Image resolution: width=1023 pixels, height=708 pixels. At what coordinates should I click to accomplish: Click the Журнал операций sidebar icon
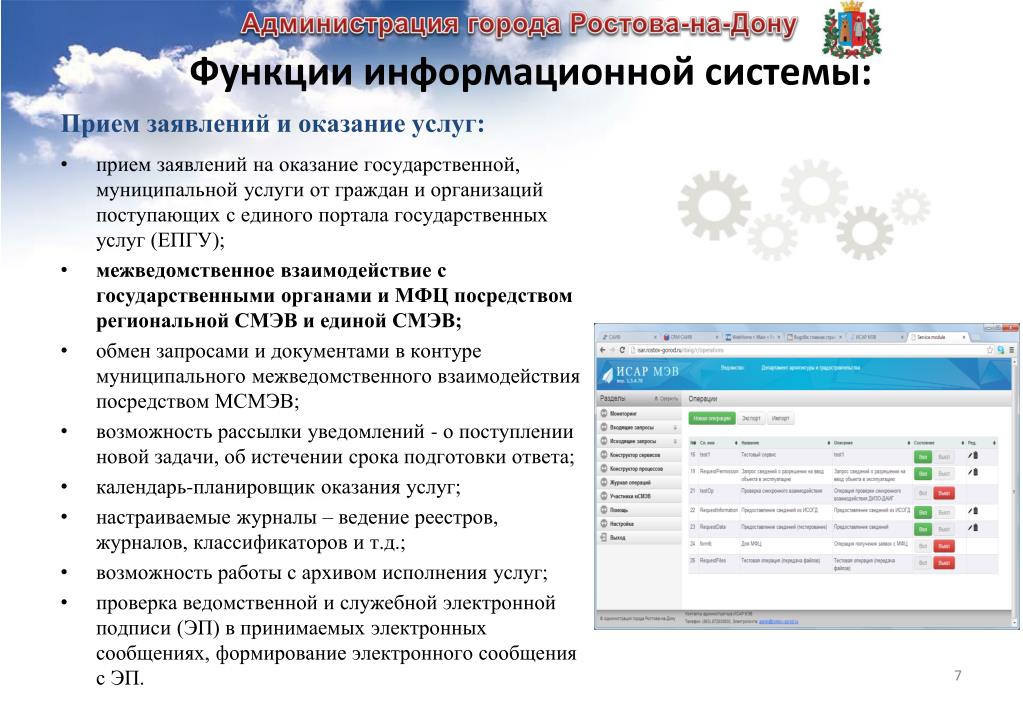point(604,482)
